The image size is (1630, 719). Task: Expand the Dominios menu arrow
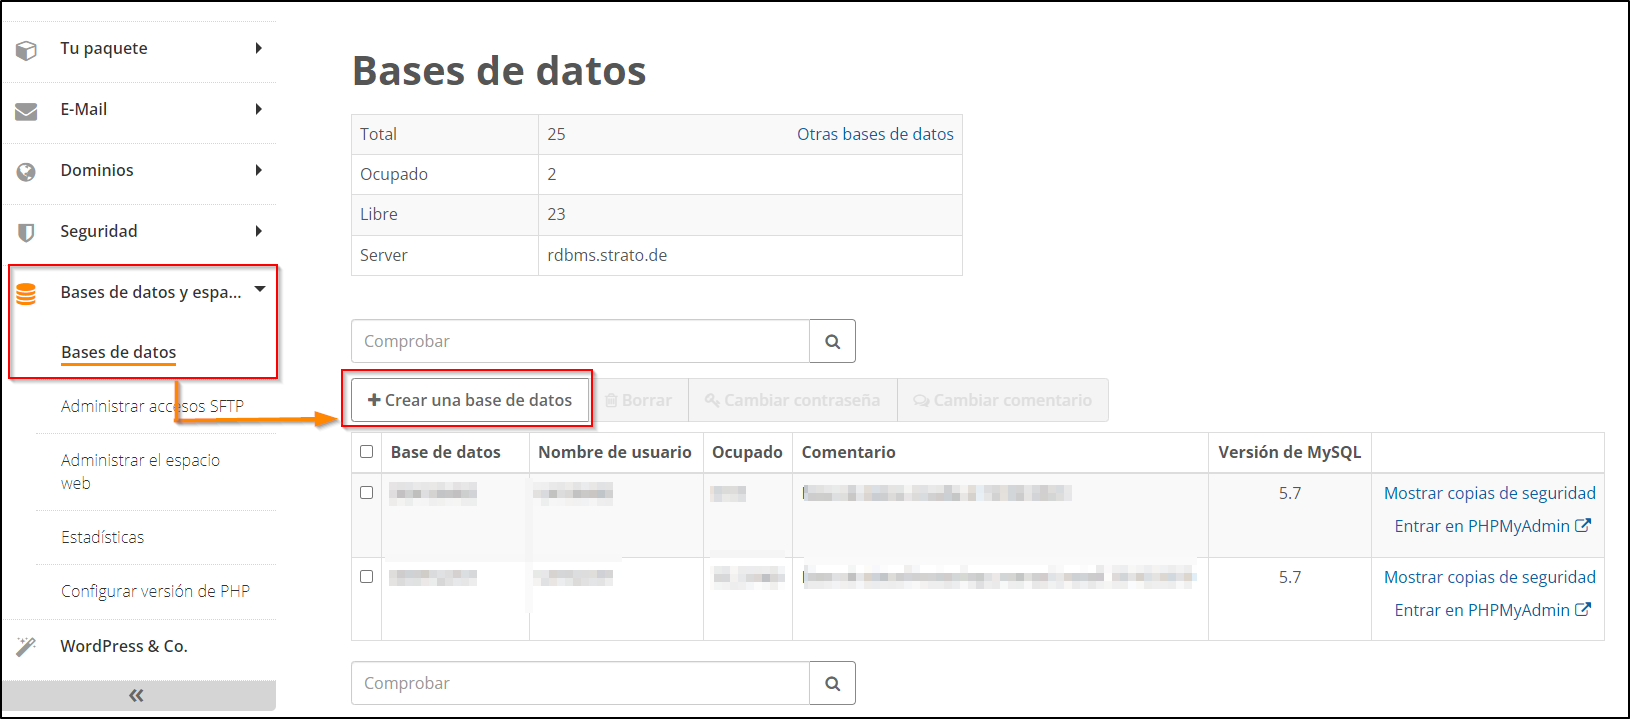(259, 170)
